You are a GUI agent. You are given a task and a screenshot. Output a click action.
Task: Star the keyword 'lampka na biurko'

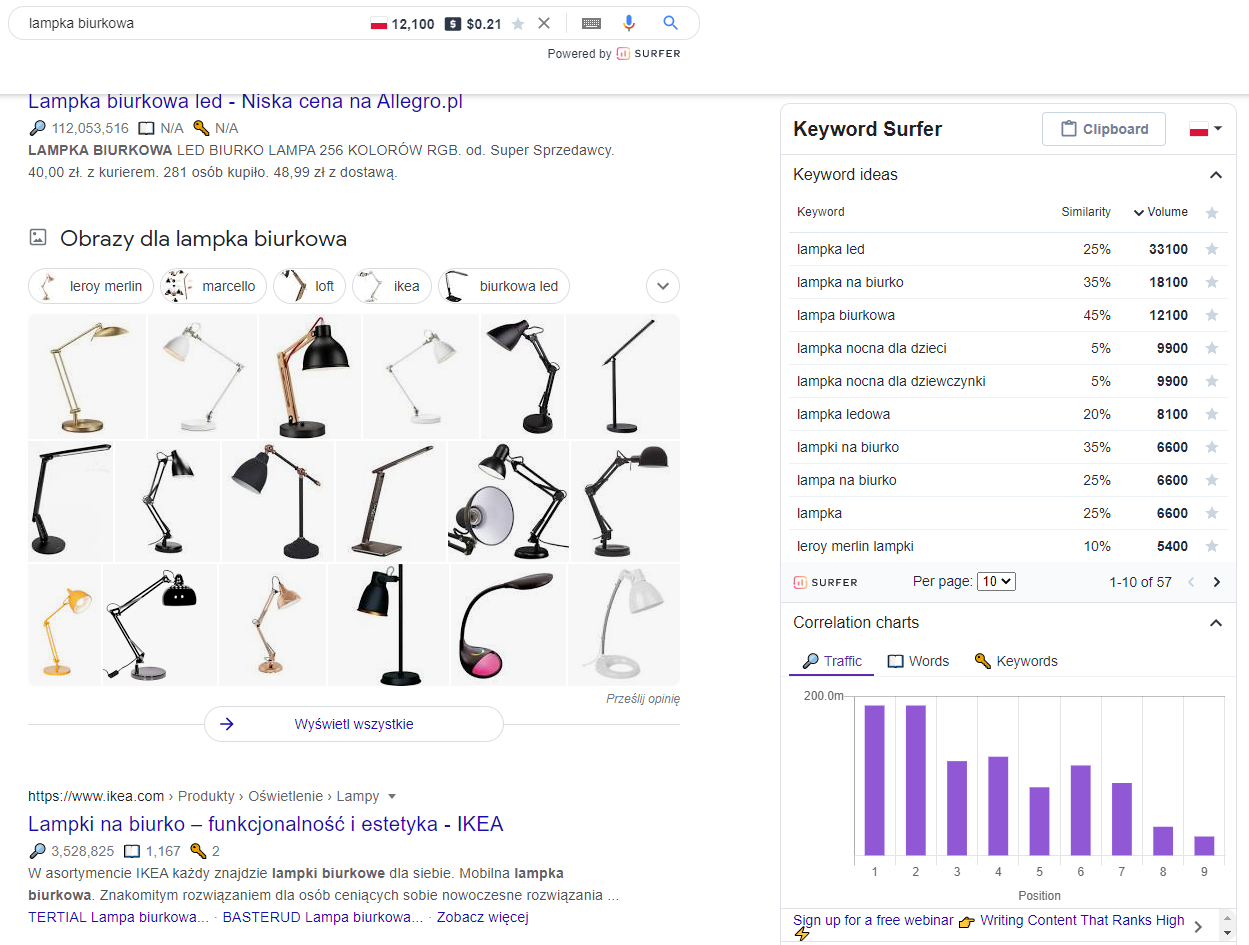click(x=1212, y=282)
